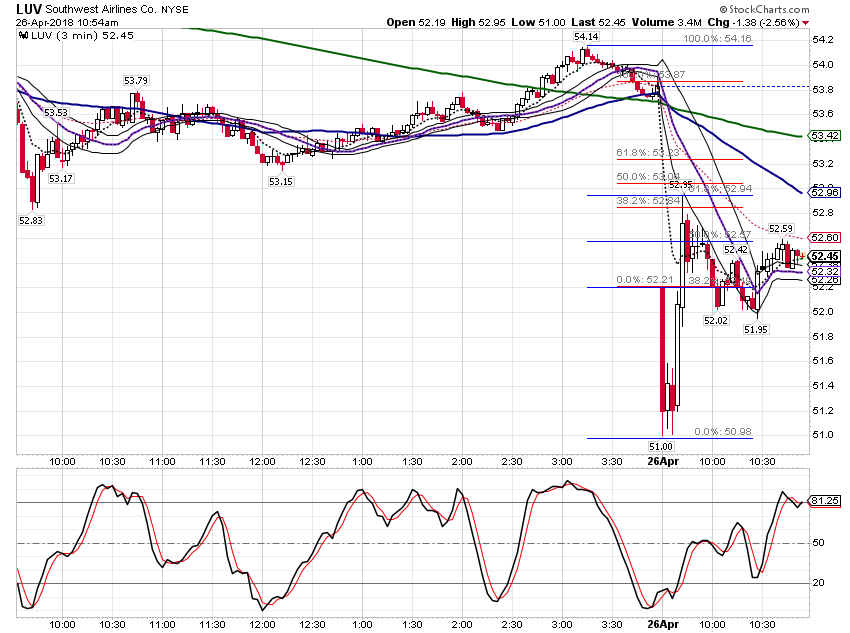Viewport: 850px width, 633px height.
Task: Click the 54.2 price axis label
Action: click(823, 40)
